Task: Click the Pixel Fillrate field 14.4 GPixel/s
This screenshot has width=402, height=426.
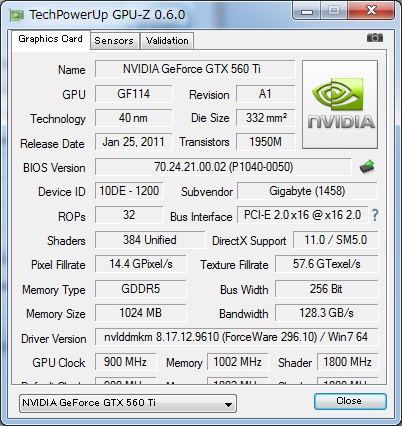Action: pyautogui.click(x=141, y=264)
